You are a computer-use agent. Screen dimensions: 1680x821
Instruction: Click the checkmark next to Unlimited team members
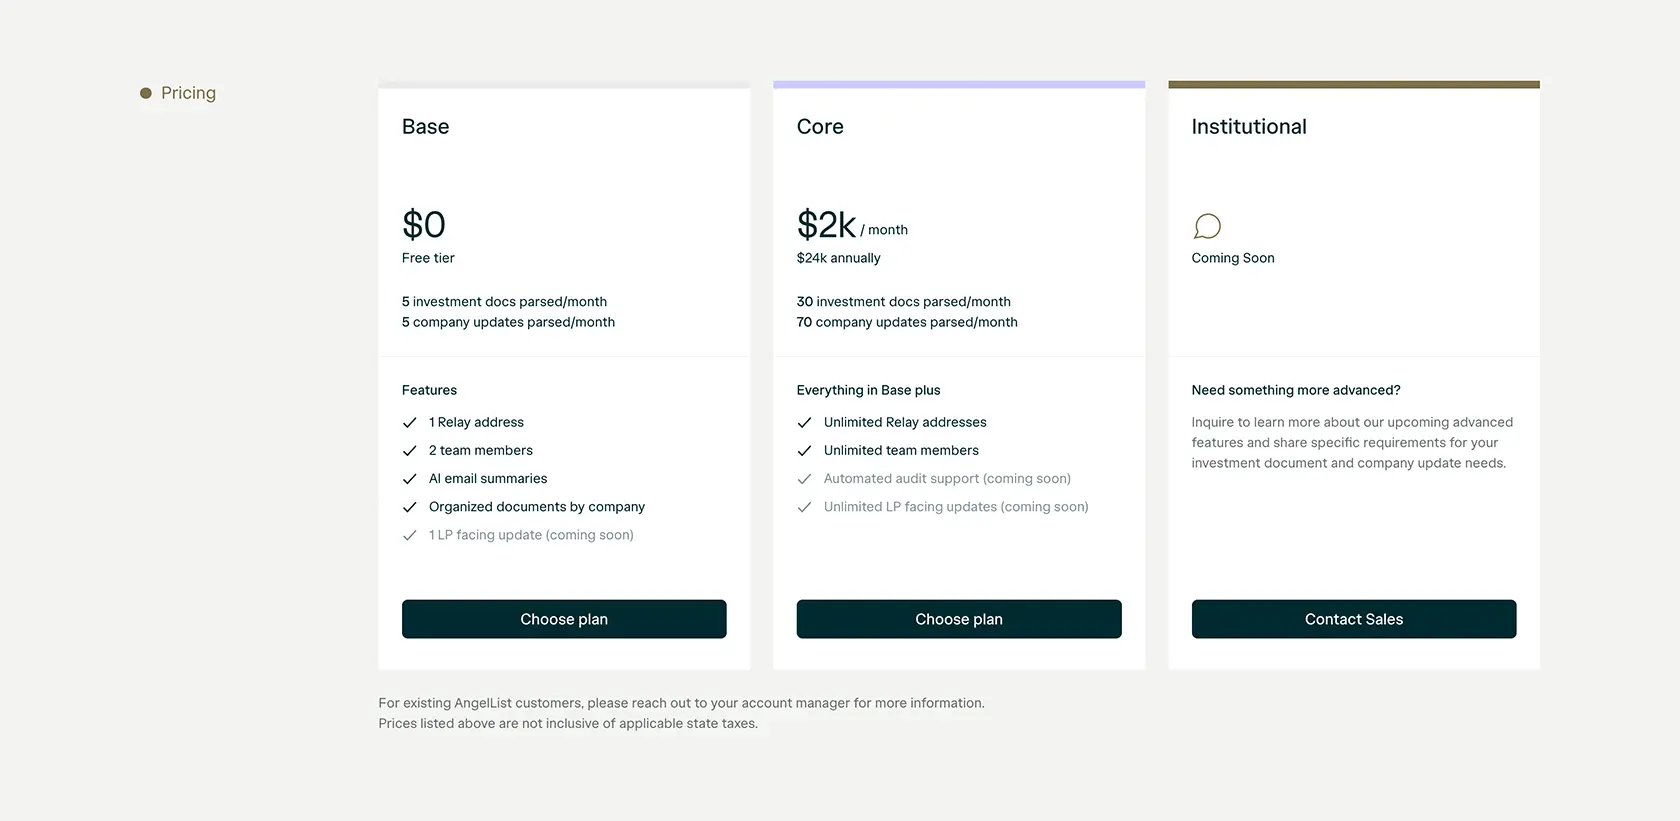point(804,451)
